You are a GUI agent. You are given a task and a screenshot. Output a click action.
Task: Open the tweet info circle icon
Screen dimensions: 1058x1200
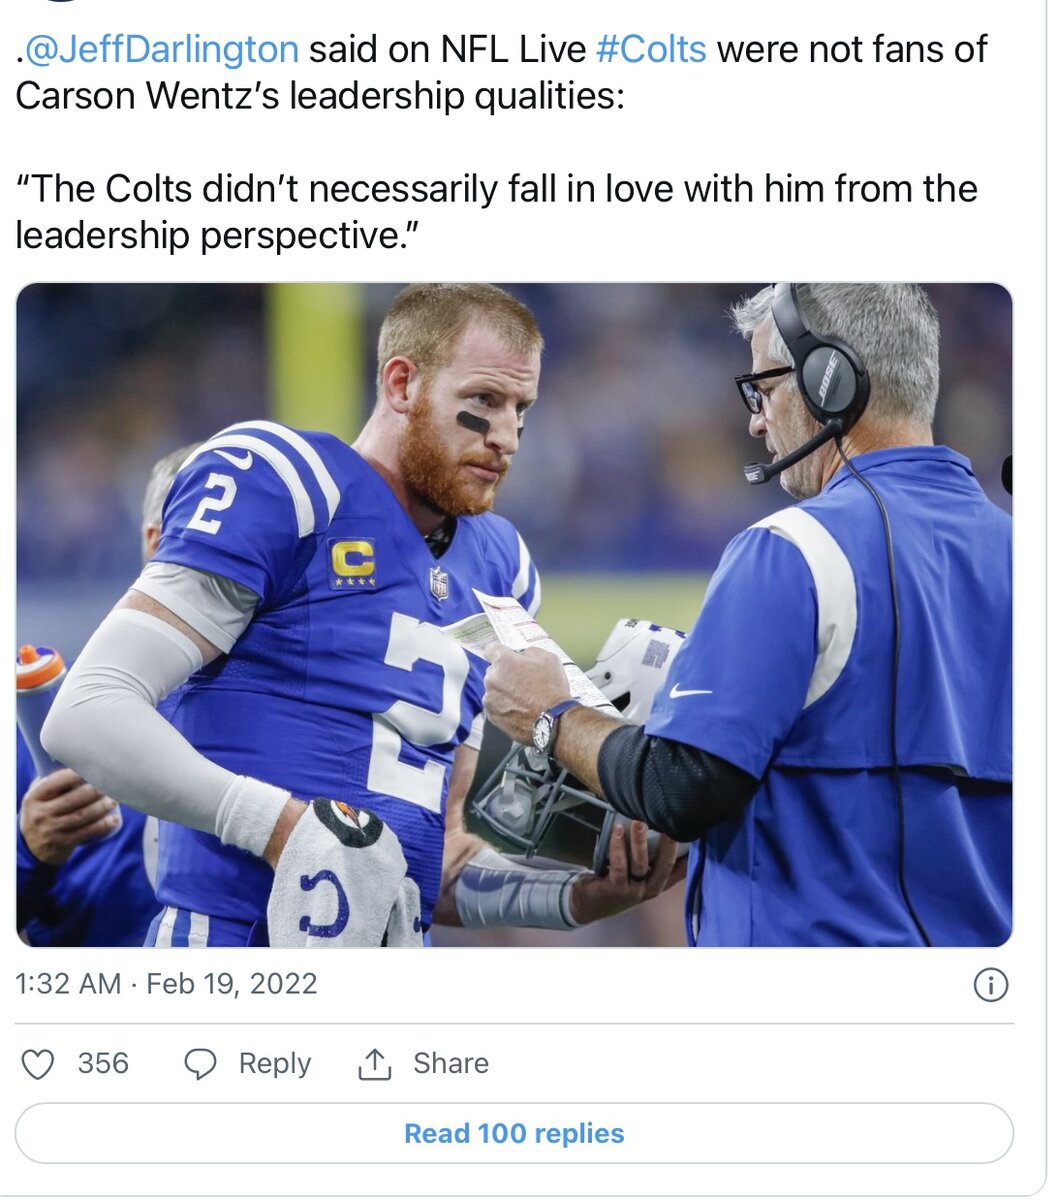[990, 986]
